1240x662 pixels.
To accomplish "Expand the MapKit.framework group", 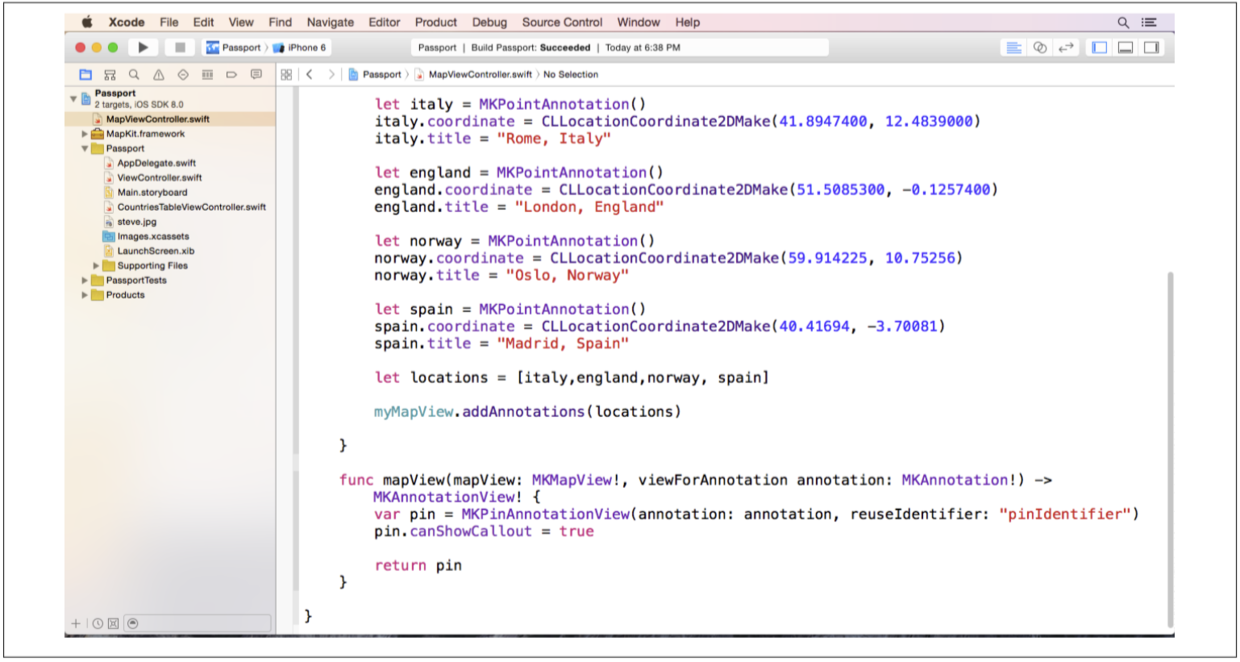I will (x=85, y=134).
